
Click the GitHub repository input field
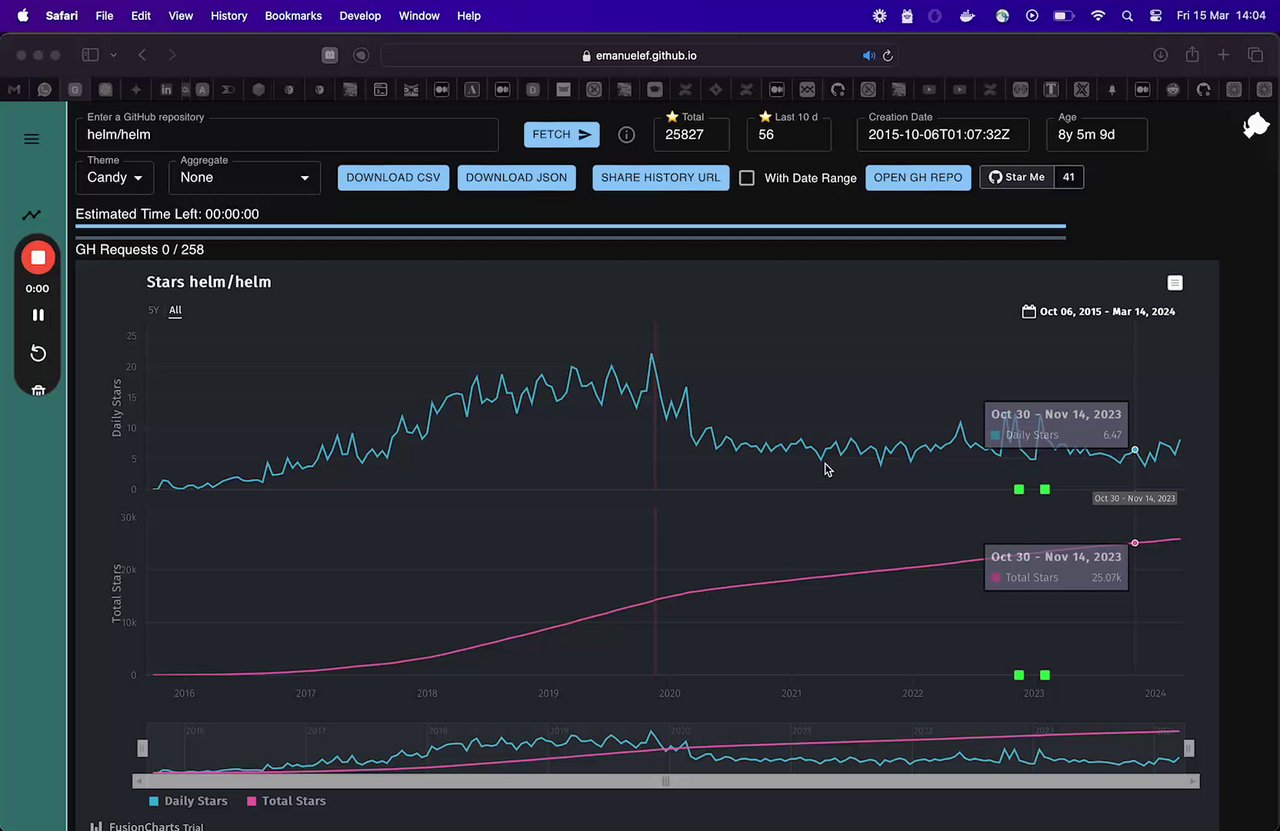287,135
